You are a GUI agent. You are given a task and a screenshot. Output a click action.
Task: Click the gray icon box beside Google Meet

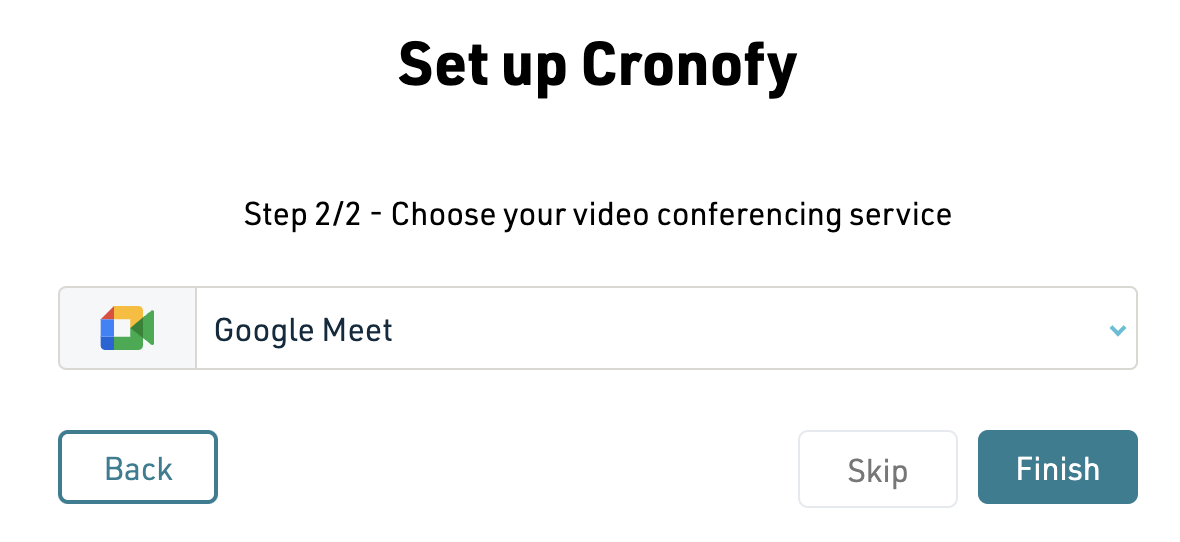pos(127,328)
